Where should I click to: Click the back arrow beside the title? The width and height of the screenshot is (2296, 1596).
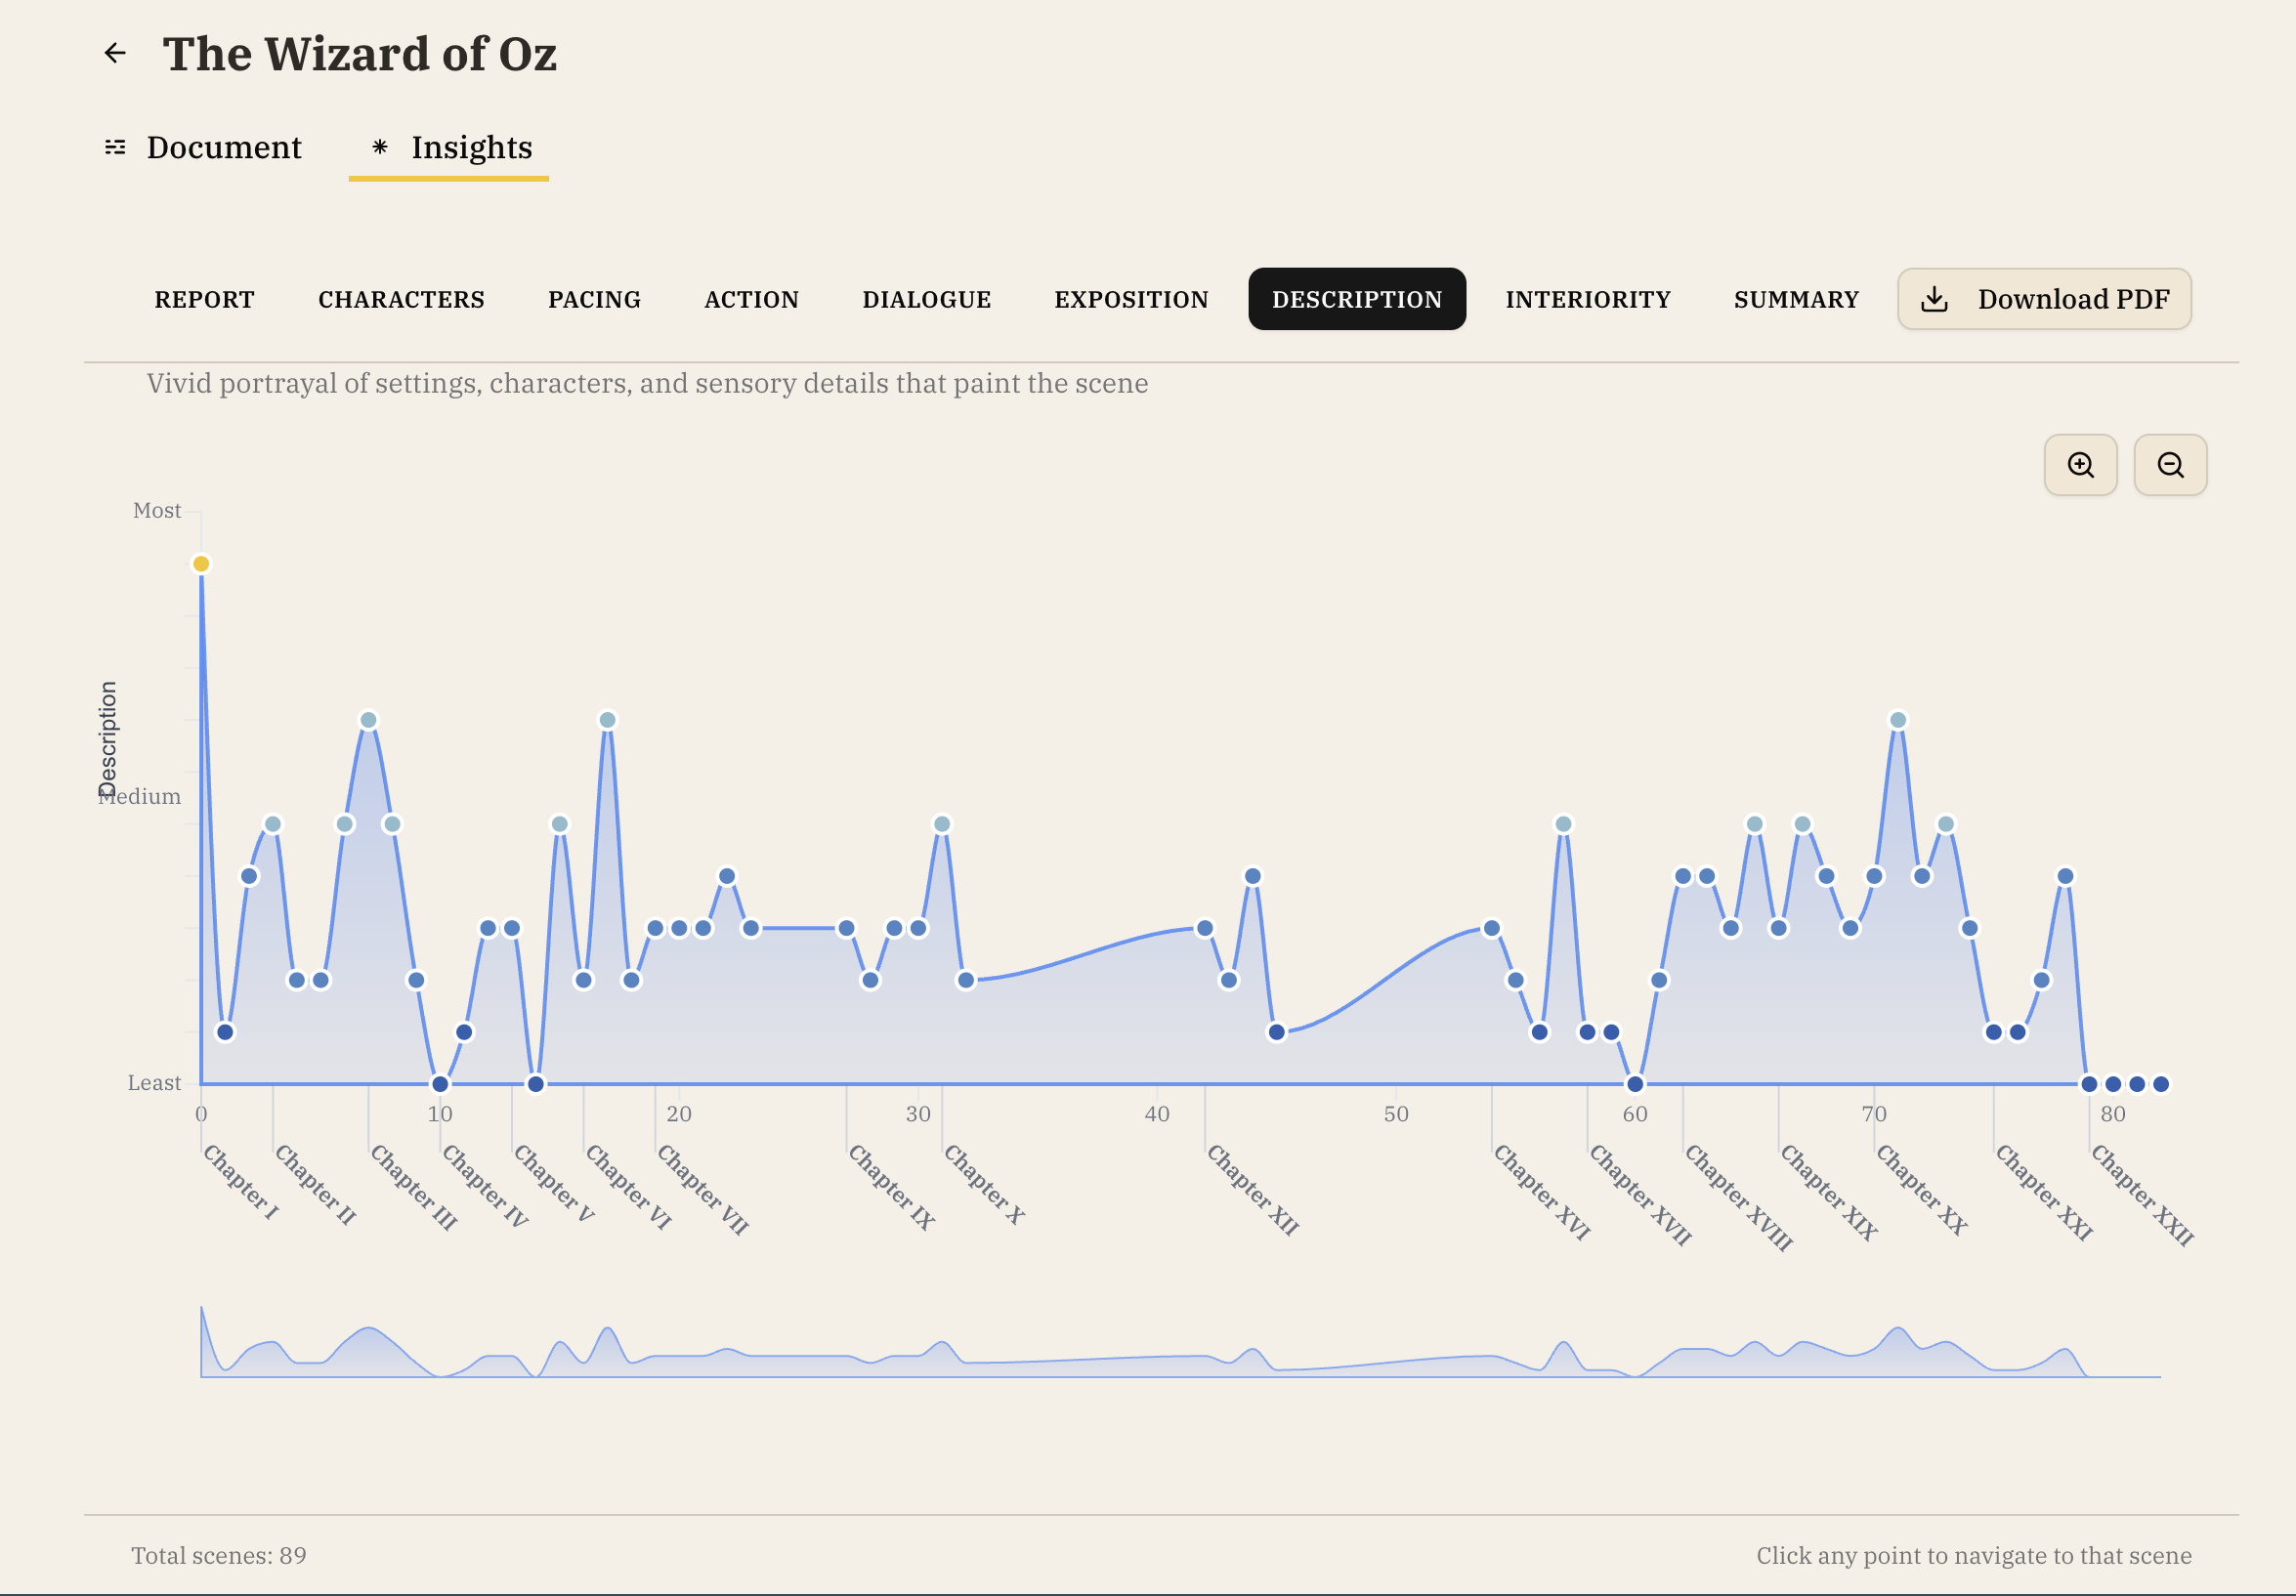point(115,52)
